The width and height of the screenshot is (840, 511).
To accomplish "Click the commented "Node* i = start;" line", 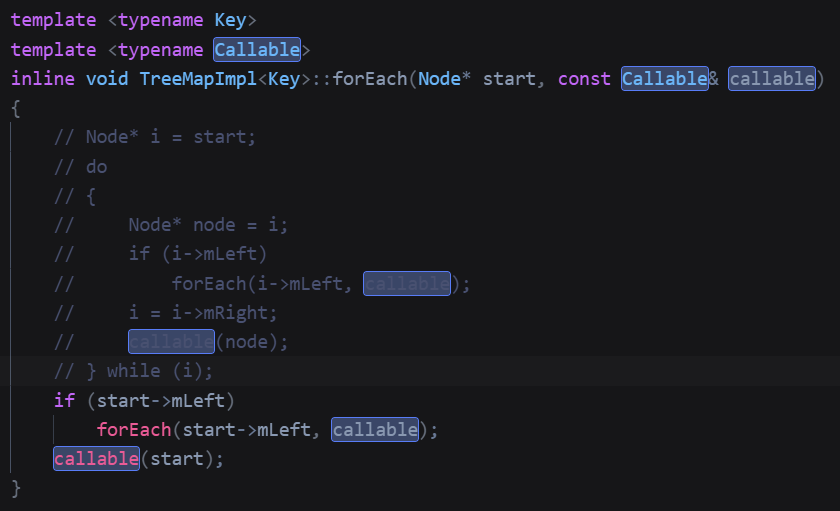I will click(x=155, y=137).
